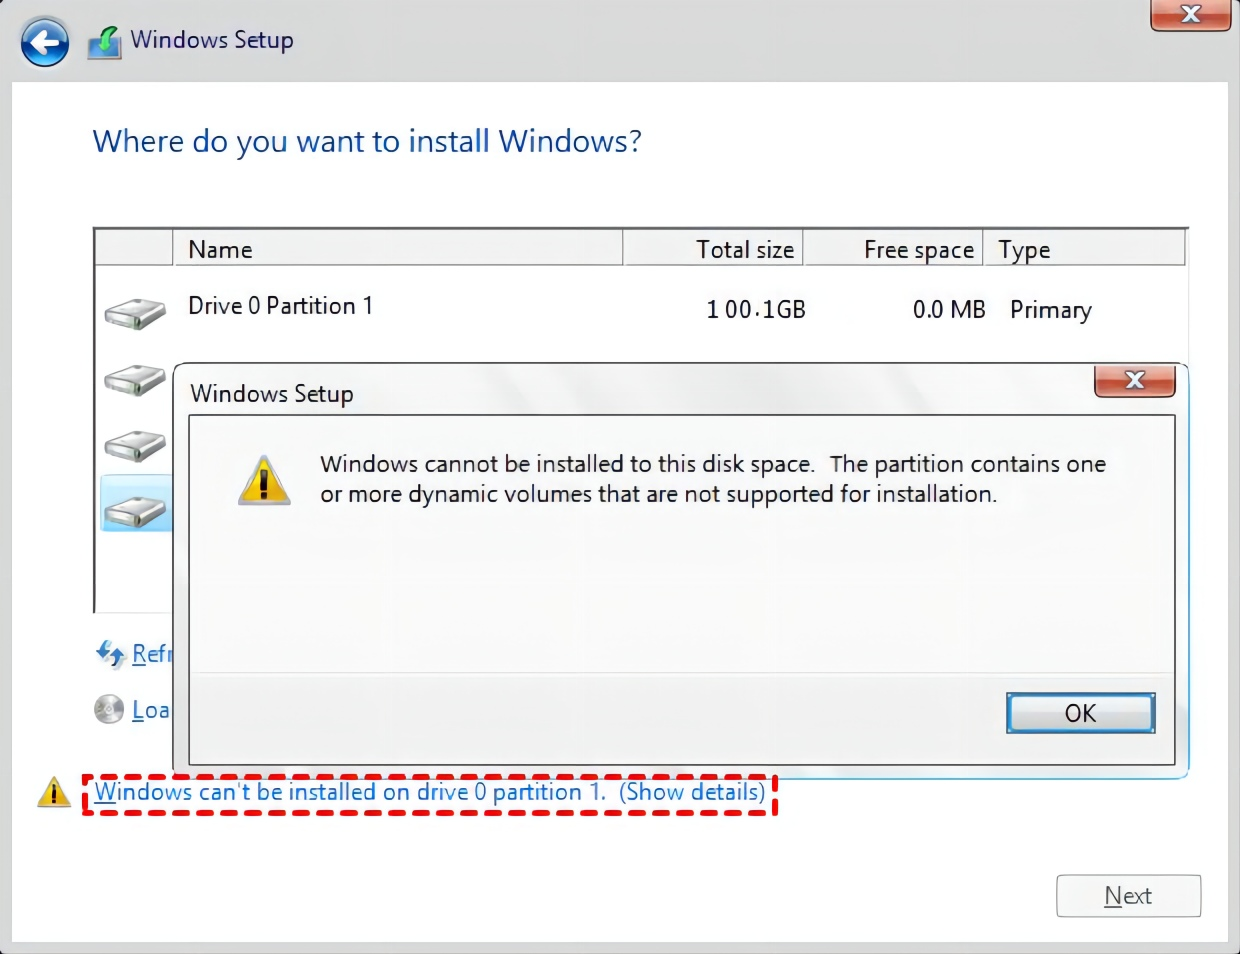This screenshot has height=954, width=1240.
Task: Select the Drive 0 Partition 1 disk icon
Action: click(135, 313)
